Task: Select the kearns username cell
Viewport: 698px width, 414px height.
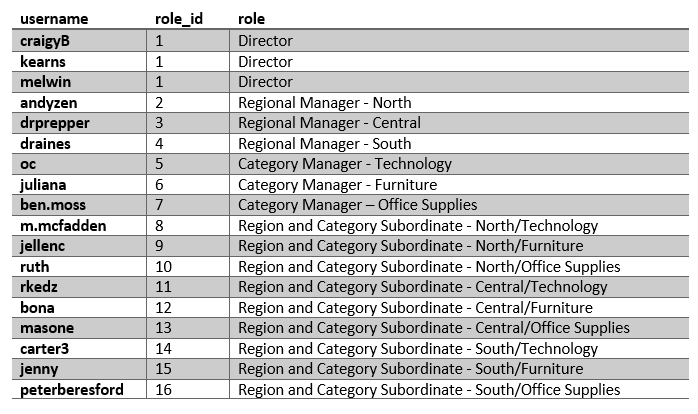Action: tap(43, 61)
